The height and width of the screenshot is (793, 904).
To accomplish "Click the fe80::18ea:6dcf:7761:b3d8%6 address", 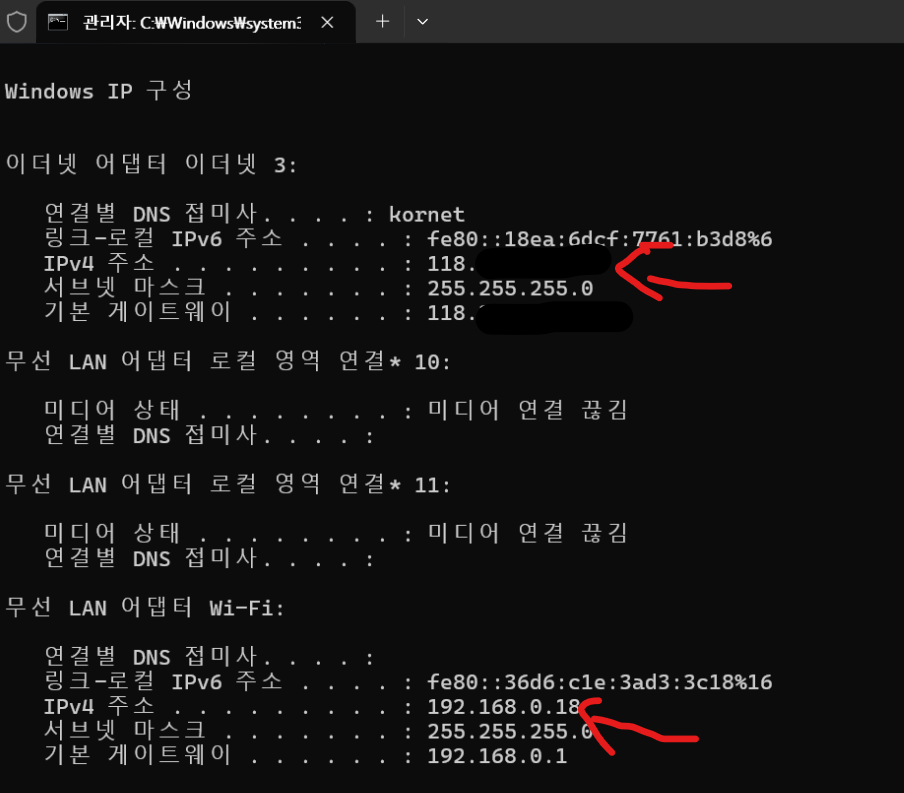I will click(600, 239).
